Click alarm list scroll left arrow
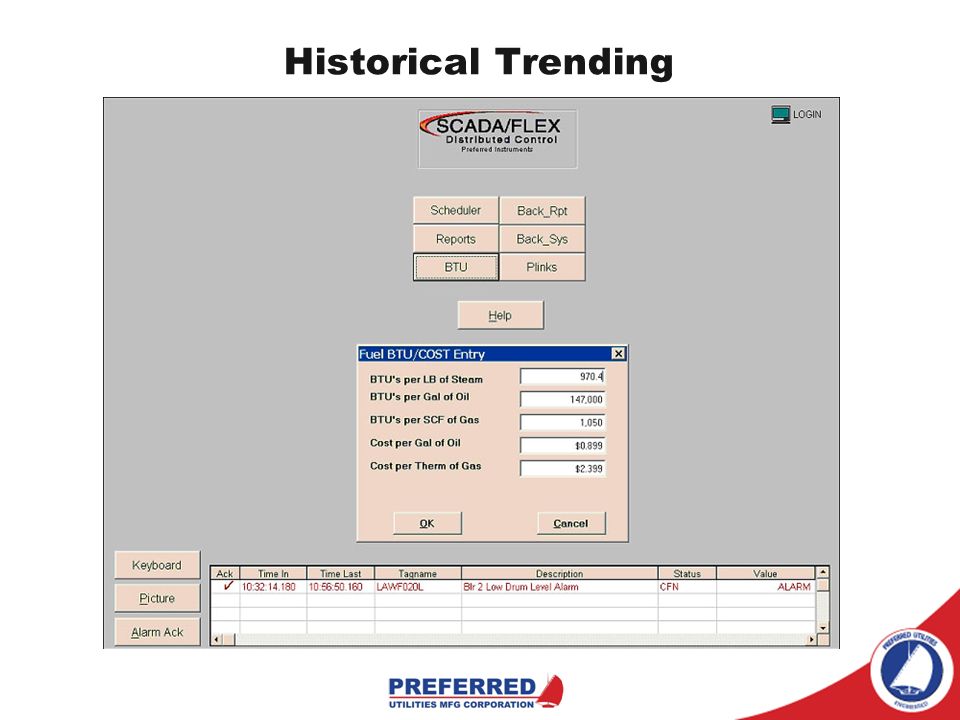 click(x=217, y=640)
